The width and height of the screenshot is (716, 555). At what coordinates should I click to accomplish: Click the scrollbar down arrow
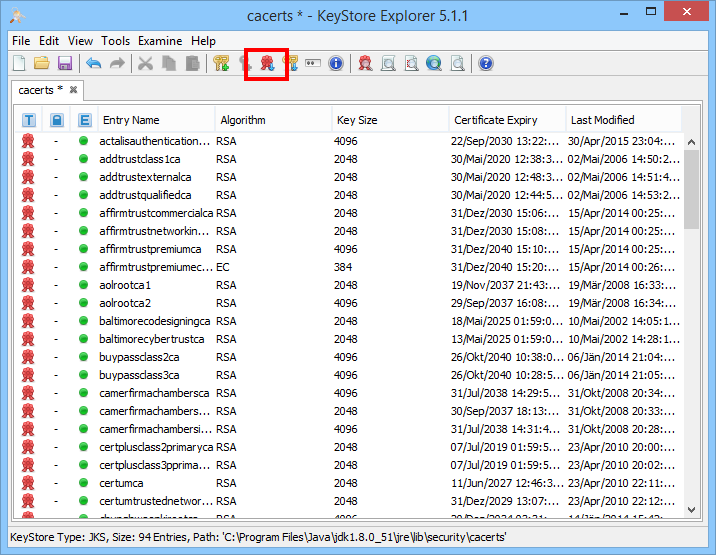[691, 510]
